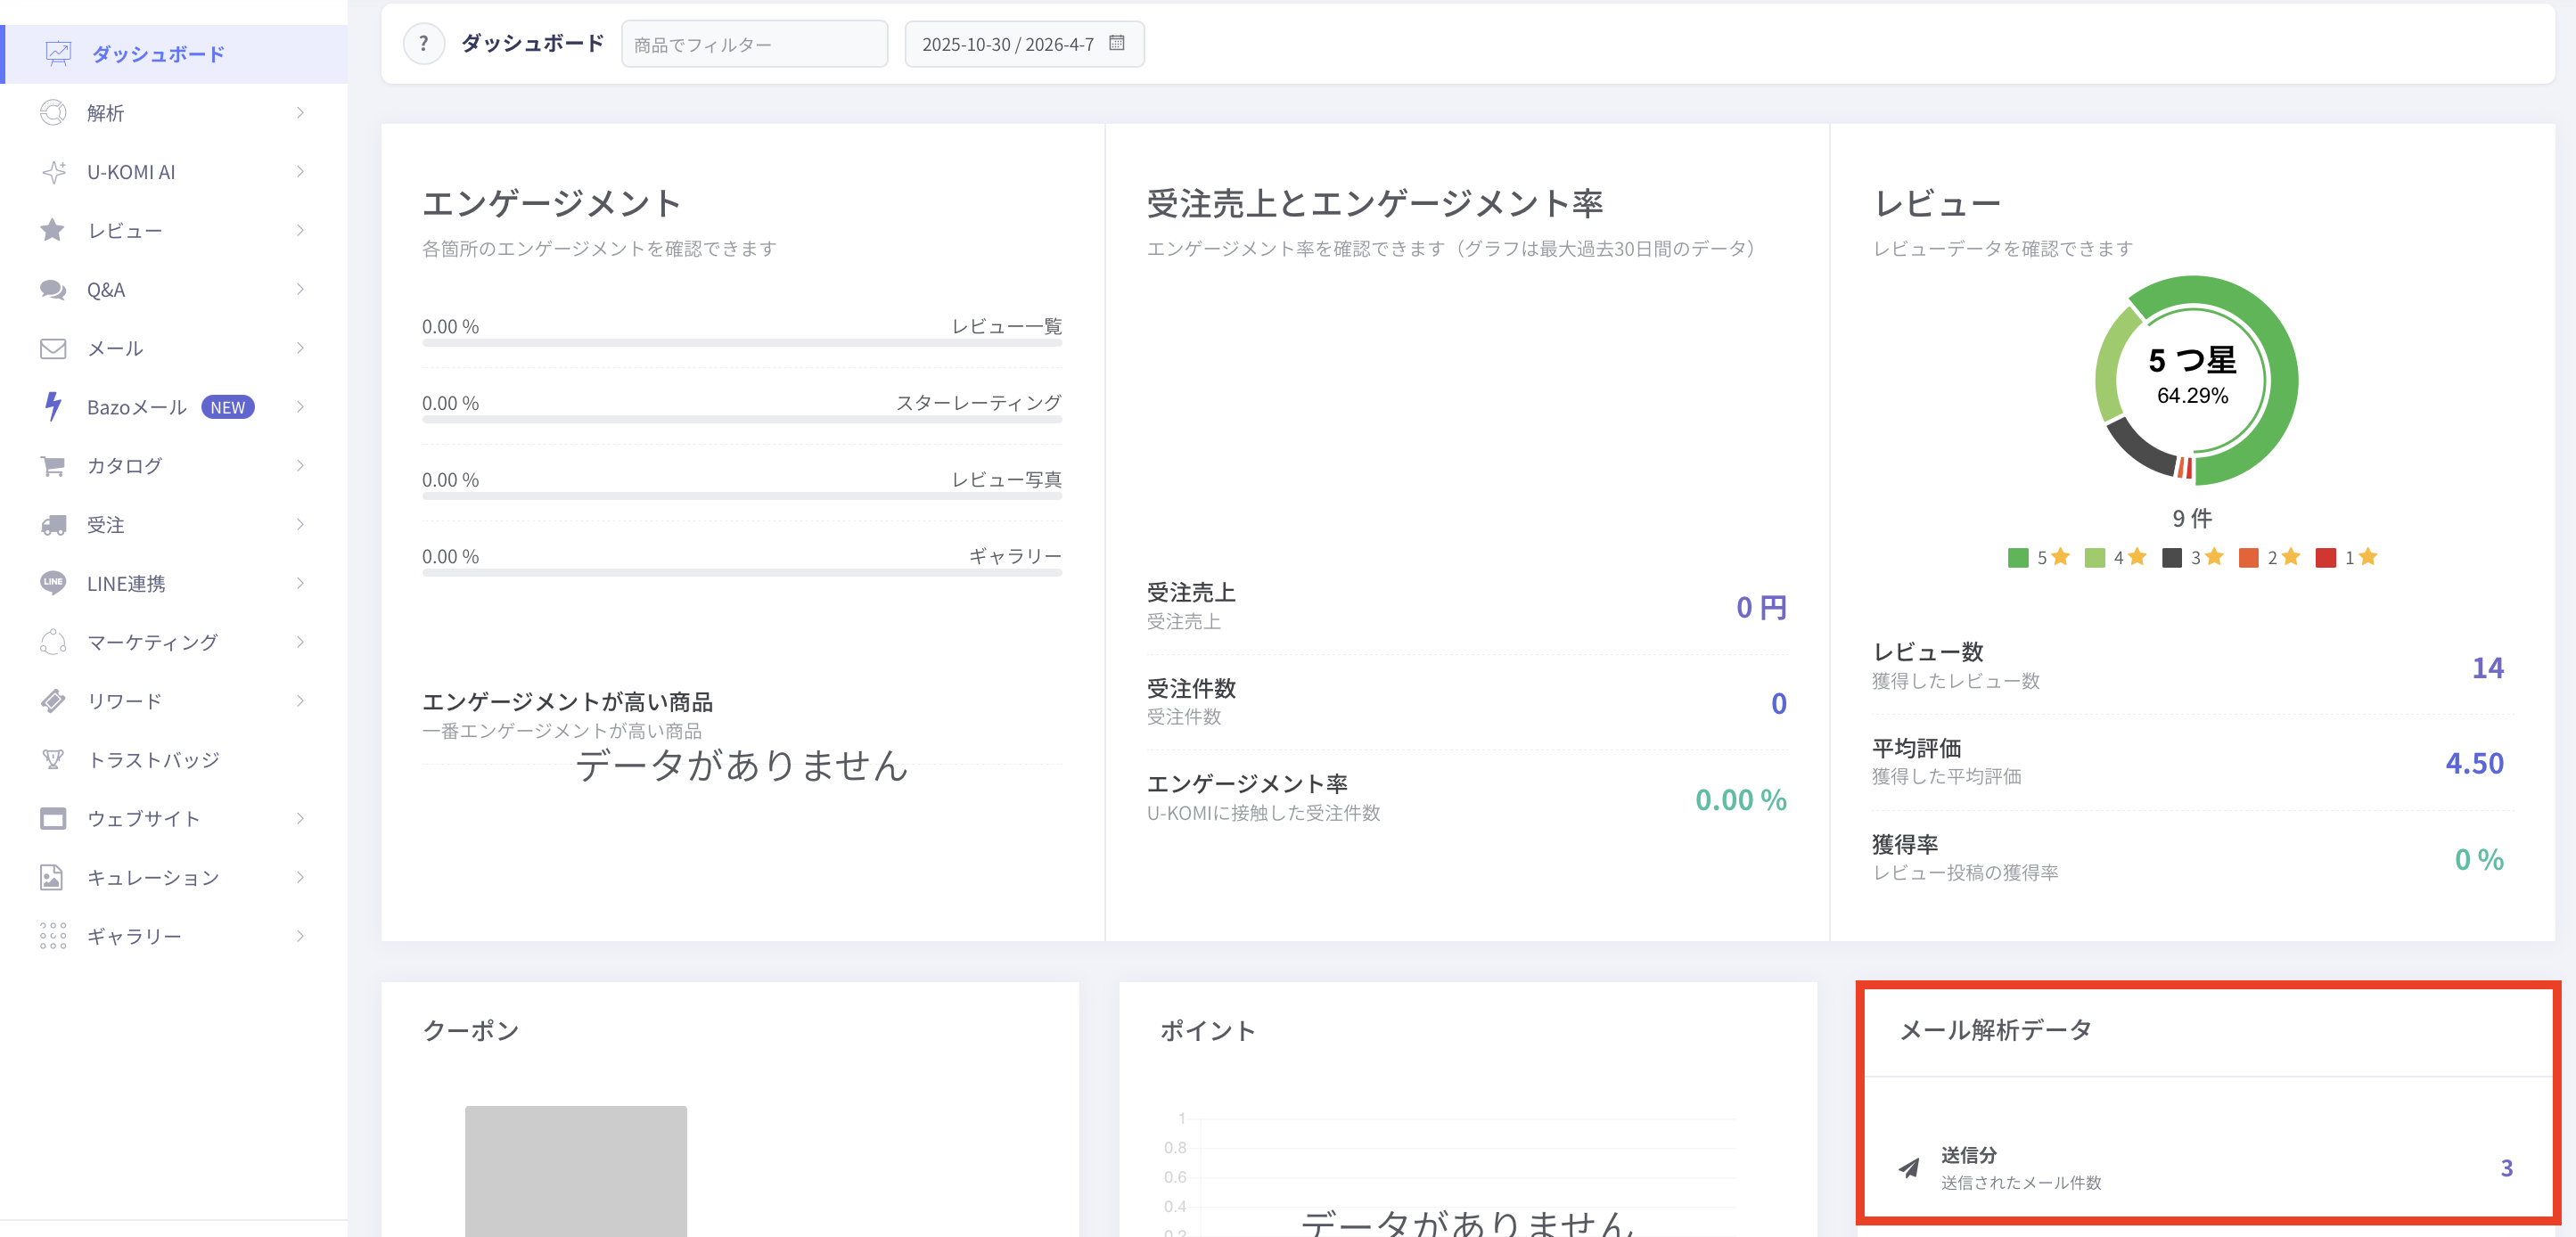Click the 商品でフィルター input field
The image size is (2576, 1237).
[753, 44]
